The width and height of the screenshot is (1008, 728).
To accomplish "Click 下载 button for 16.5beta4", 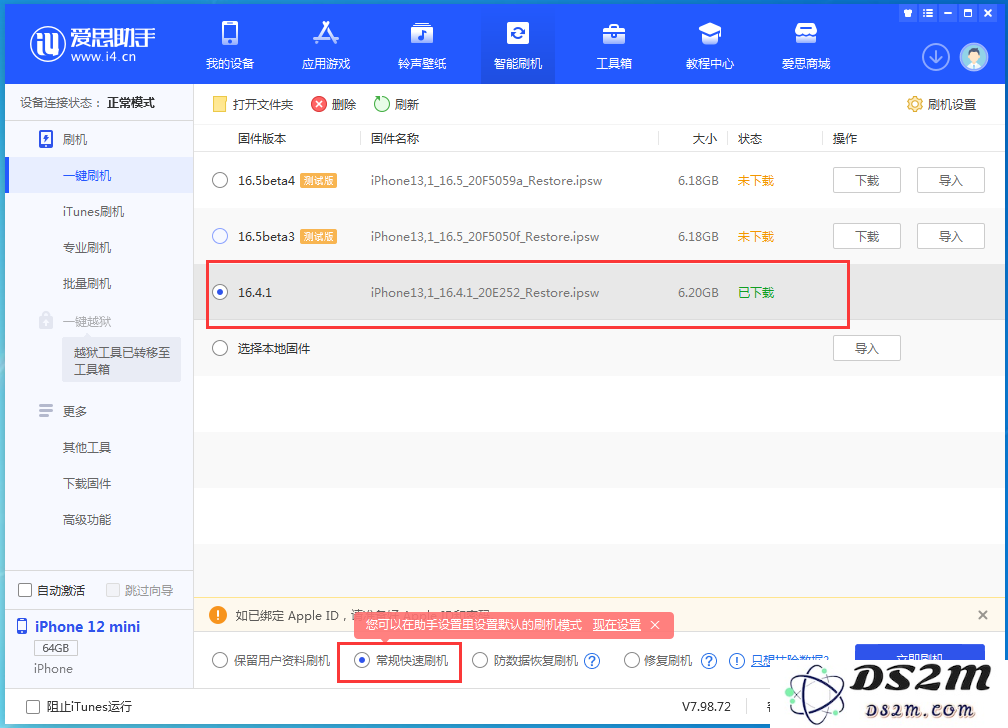I will pyautogui.click(x=867, y=180).
